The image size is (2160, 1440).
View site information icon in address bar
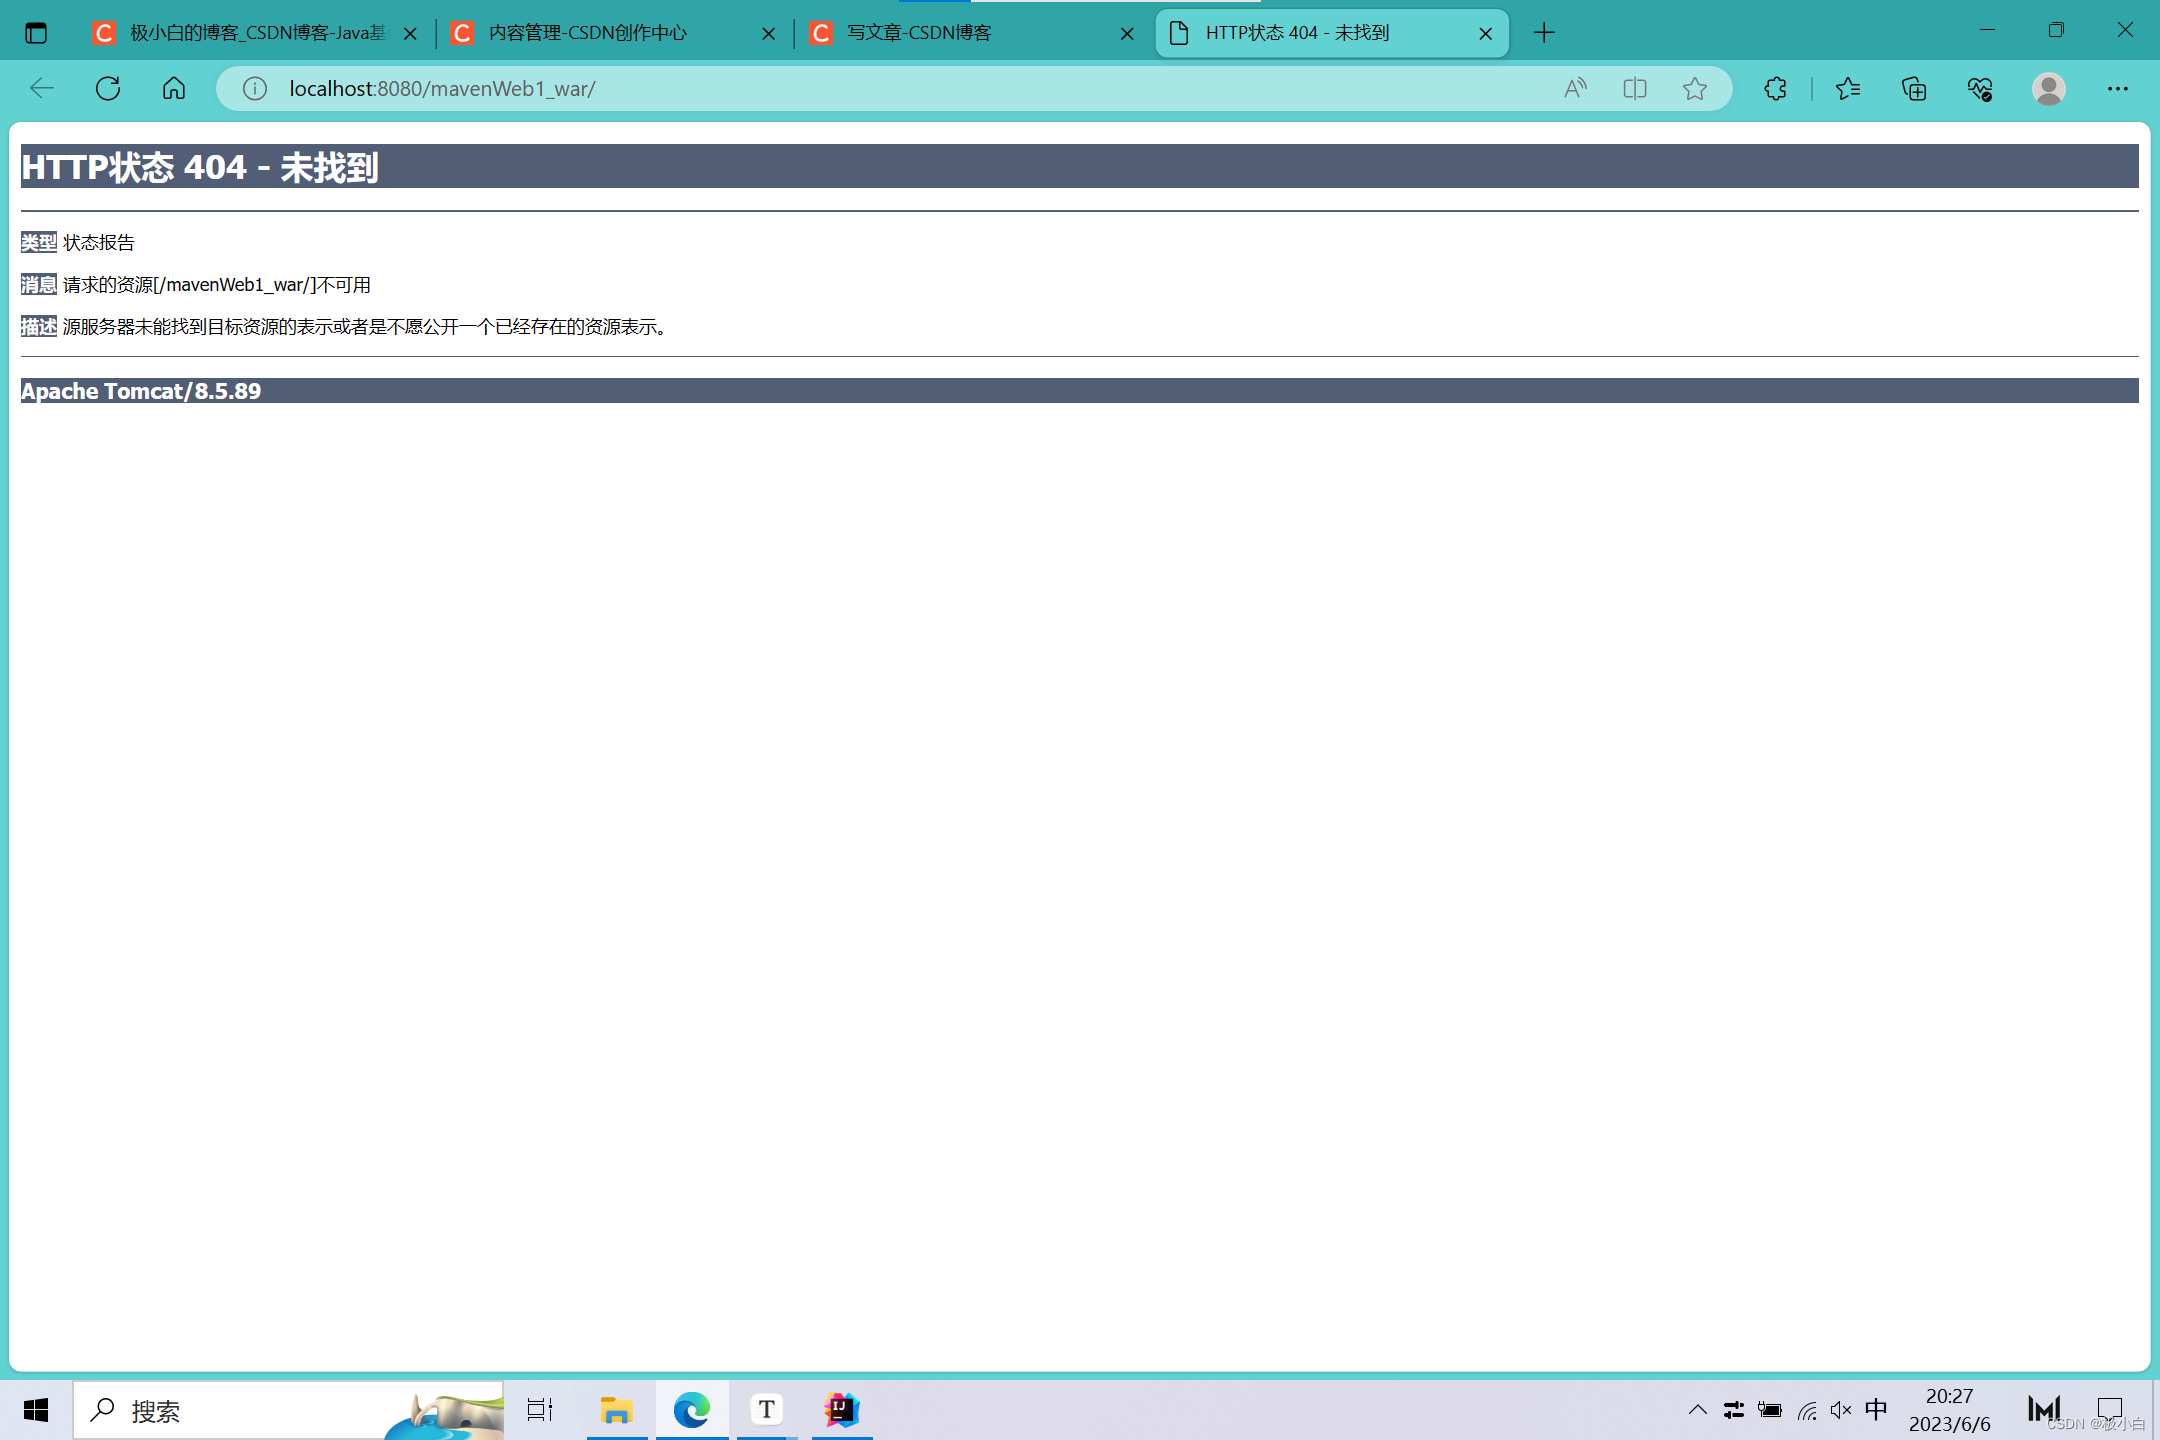tap(255, 88)
